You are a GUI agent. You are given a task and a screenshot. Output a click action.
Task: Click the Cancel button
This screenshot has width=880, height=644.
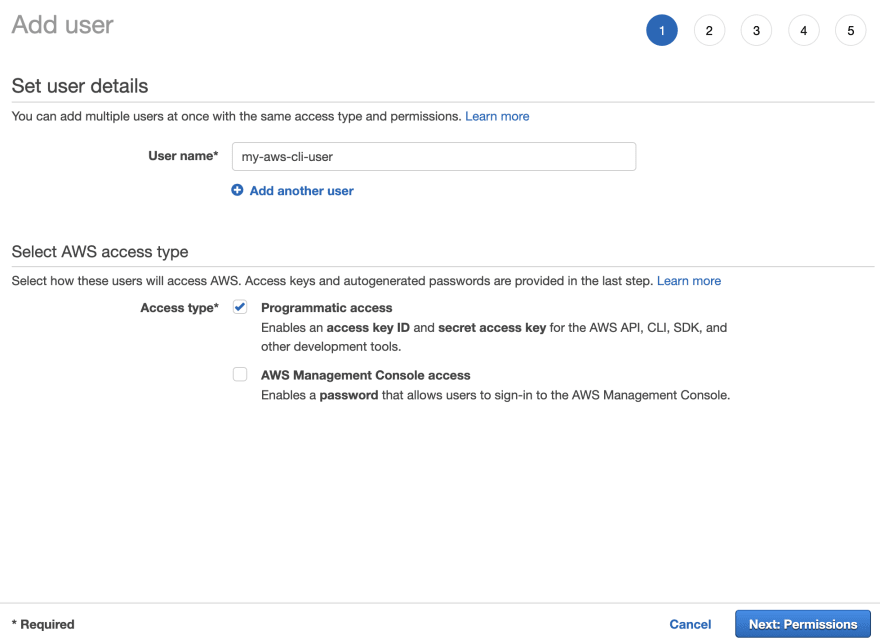pos(690,624)
